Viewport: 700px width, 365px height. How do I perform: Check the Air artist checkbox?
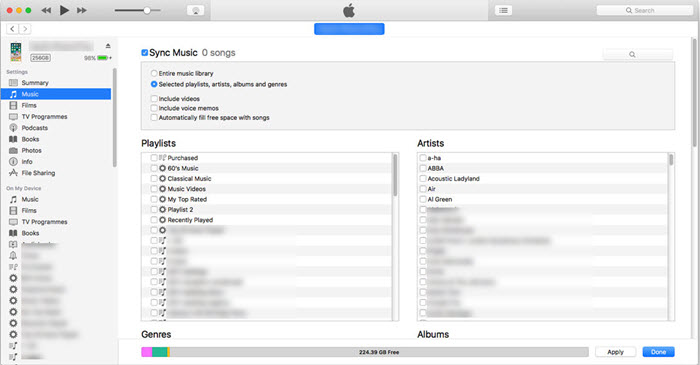coord(423,189)
